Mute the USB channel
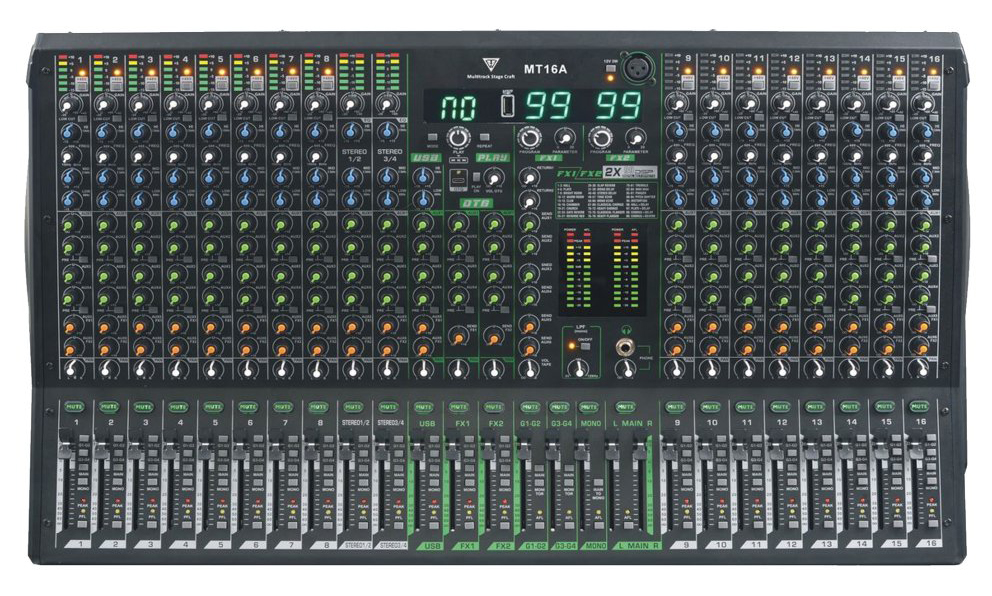This screenshot has height=596, width=992. tap(424, 407)
